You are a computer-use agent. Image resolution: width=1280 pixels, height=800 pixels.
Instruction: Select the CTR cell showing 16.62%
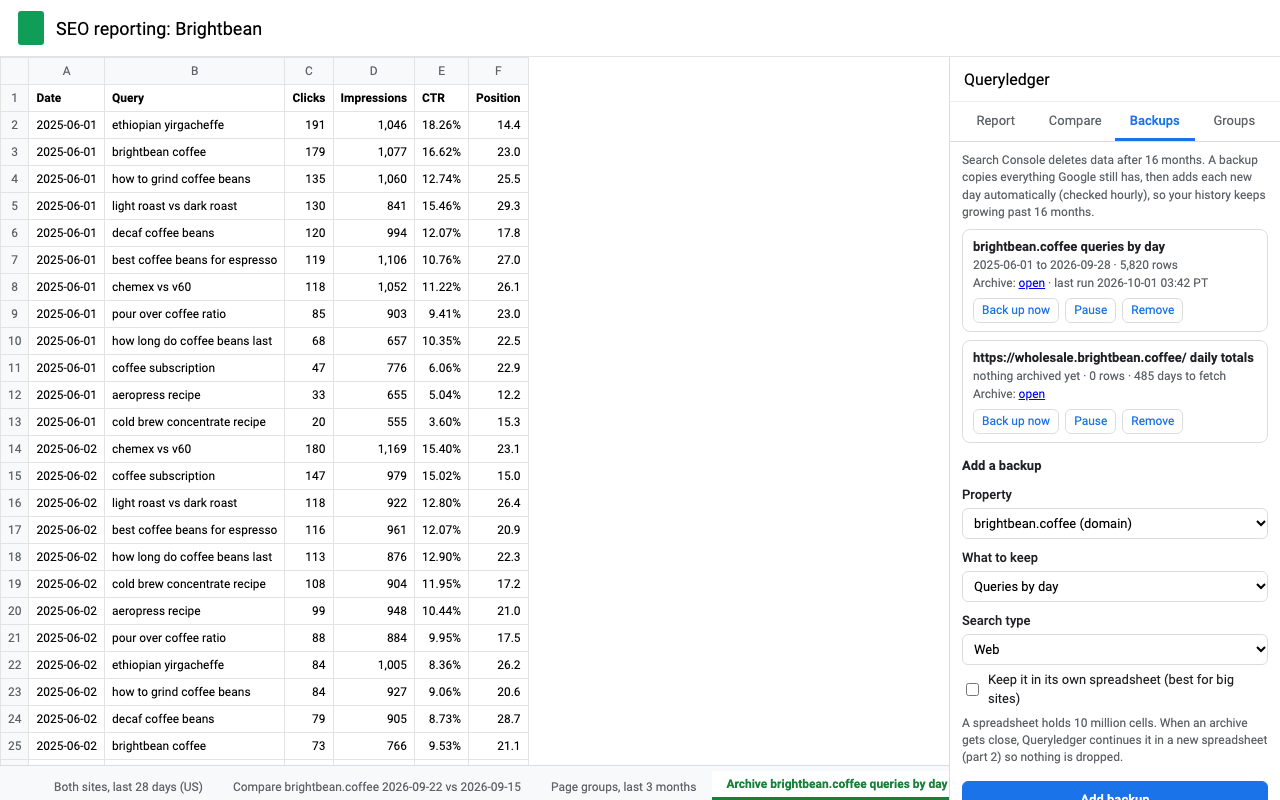coord(441,152)
